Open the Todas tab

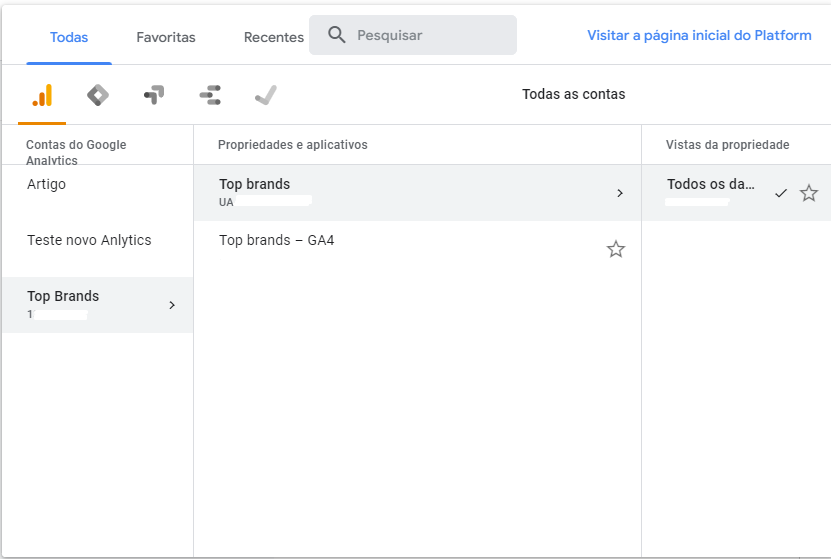click(69, 37)
